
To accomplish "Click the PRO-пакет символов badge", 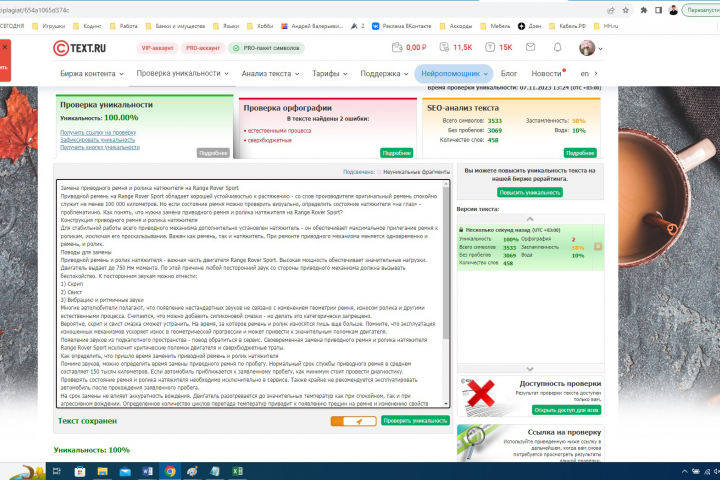I will 266,48.
